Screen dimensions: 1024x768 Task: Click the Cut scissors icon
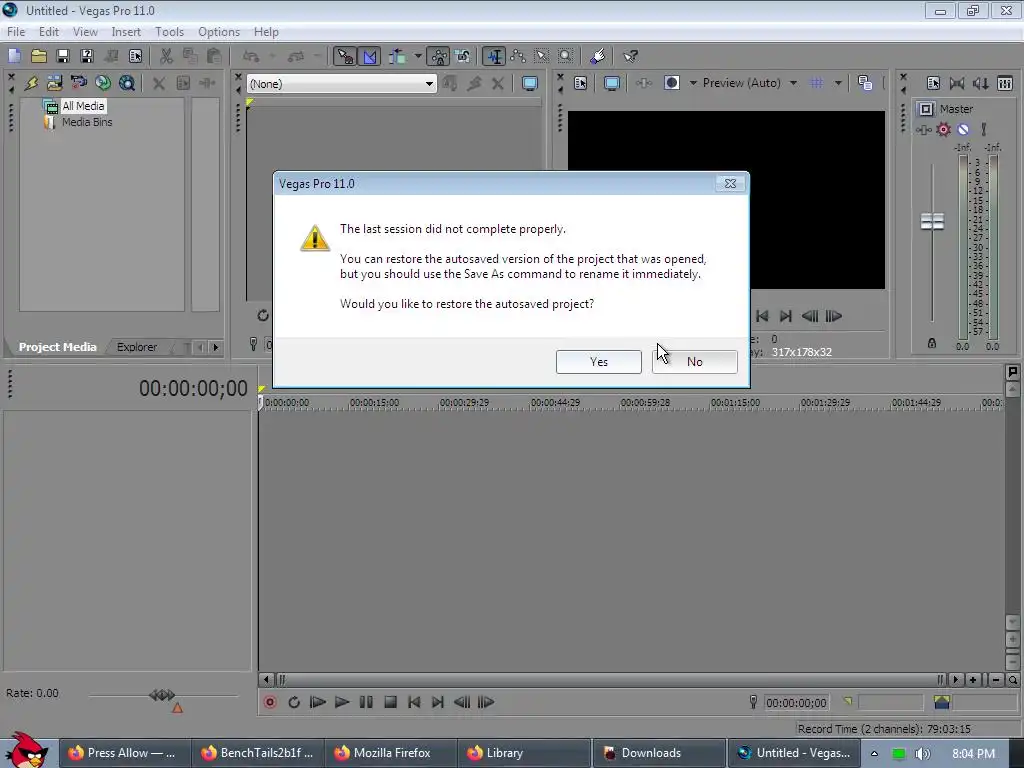click(x=167, y=56)
